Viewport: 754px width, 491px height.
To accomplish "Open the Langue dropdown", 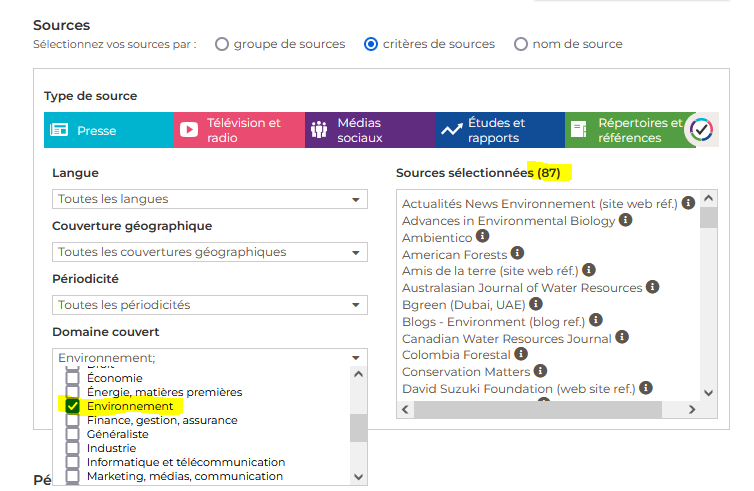I will tap(209, 199).
